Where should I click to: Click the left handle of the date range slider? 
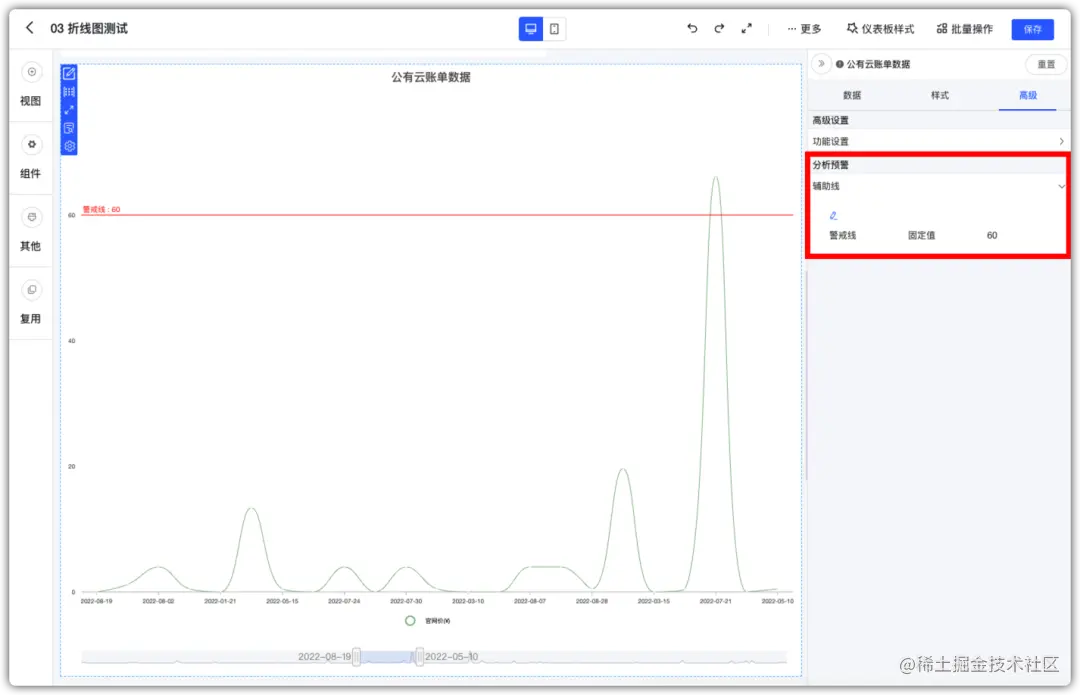coord(356,656)
